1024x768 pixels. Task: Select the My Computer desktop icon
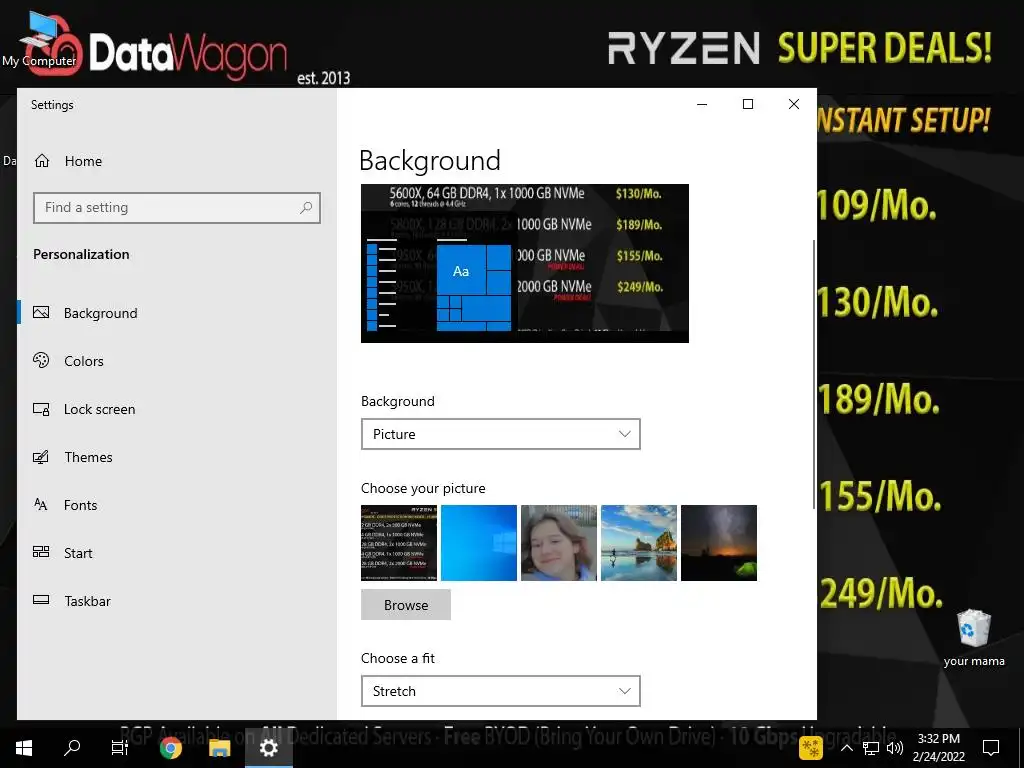click(39, 40)
